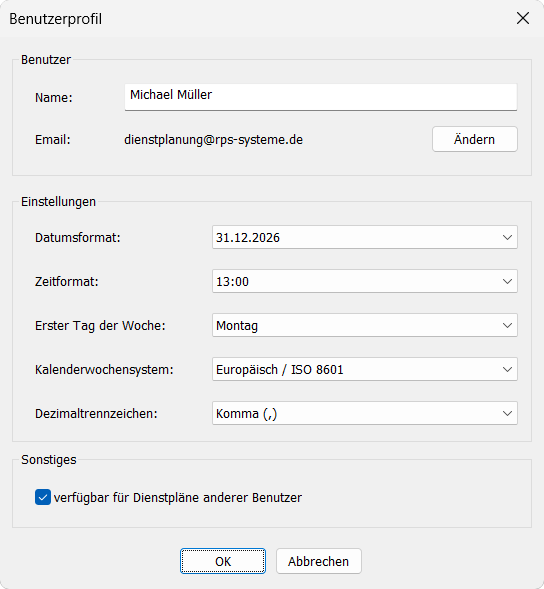The width and height of the screenshot is (544, 589).
Task: Close the Benutzerprofil dialog with X
Action: (523, 18)
